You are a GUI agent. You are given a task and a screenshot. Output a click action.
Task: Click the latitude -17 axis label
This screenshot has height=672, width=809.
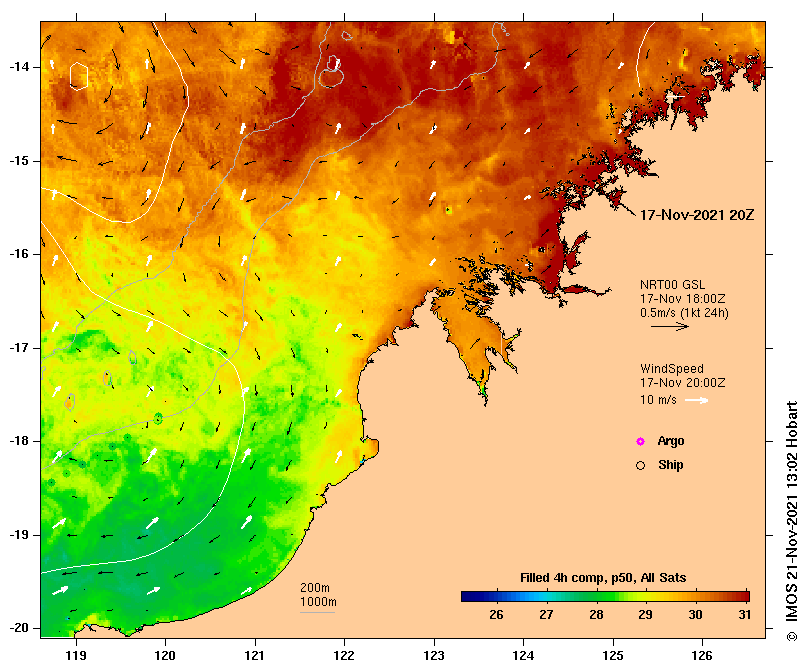tap(19, 348)
